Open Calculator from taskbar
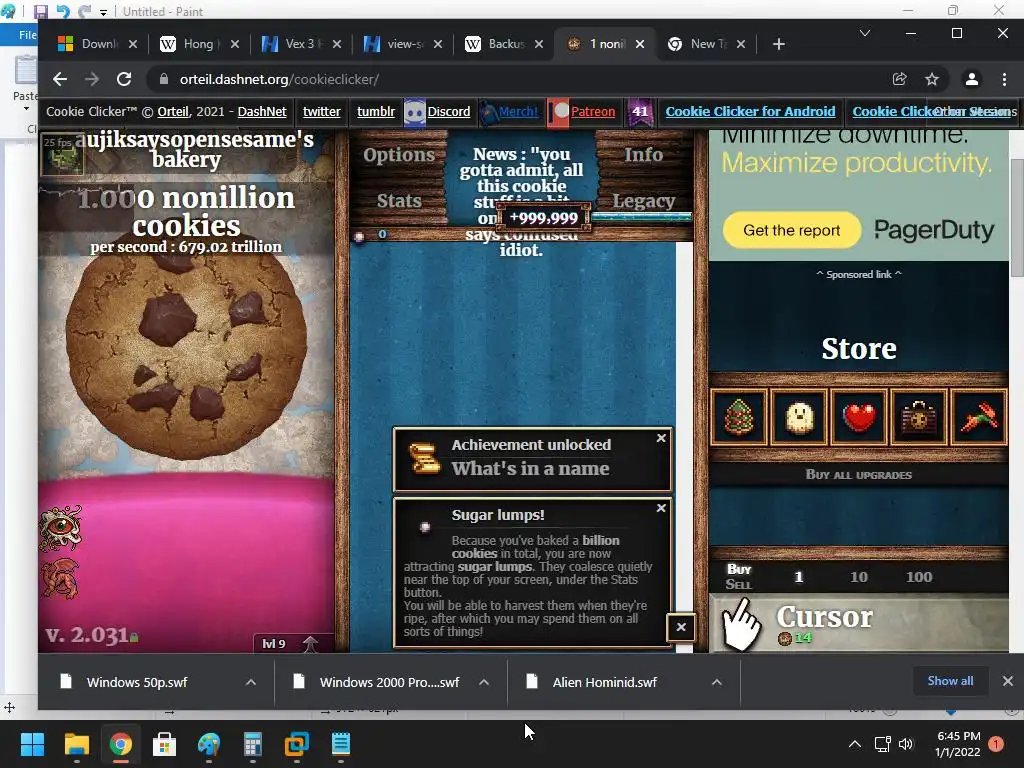Viewport: 1024px width, 768px height. pyautogui.click(x=253, y=744)
